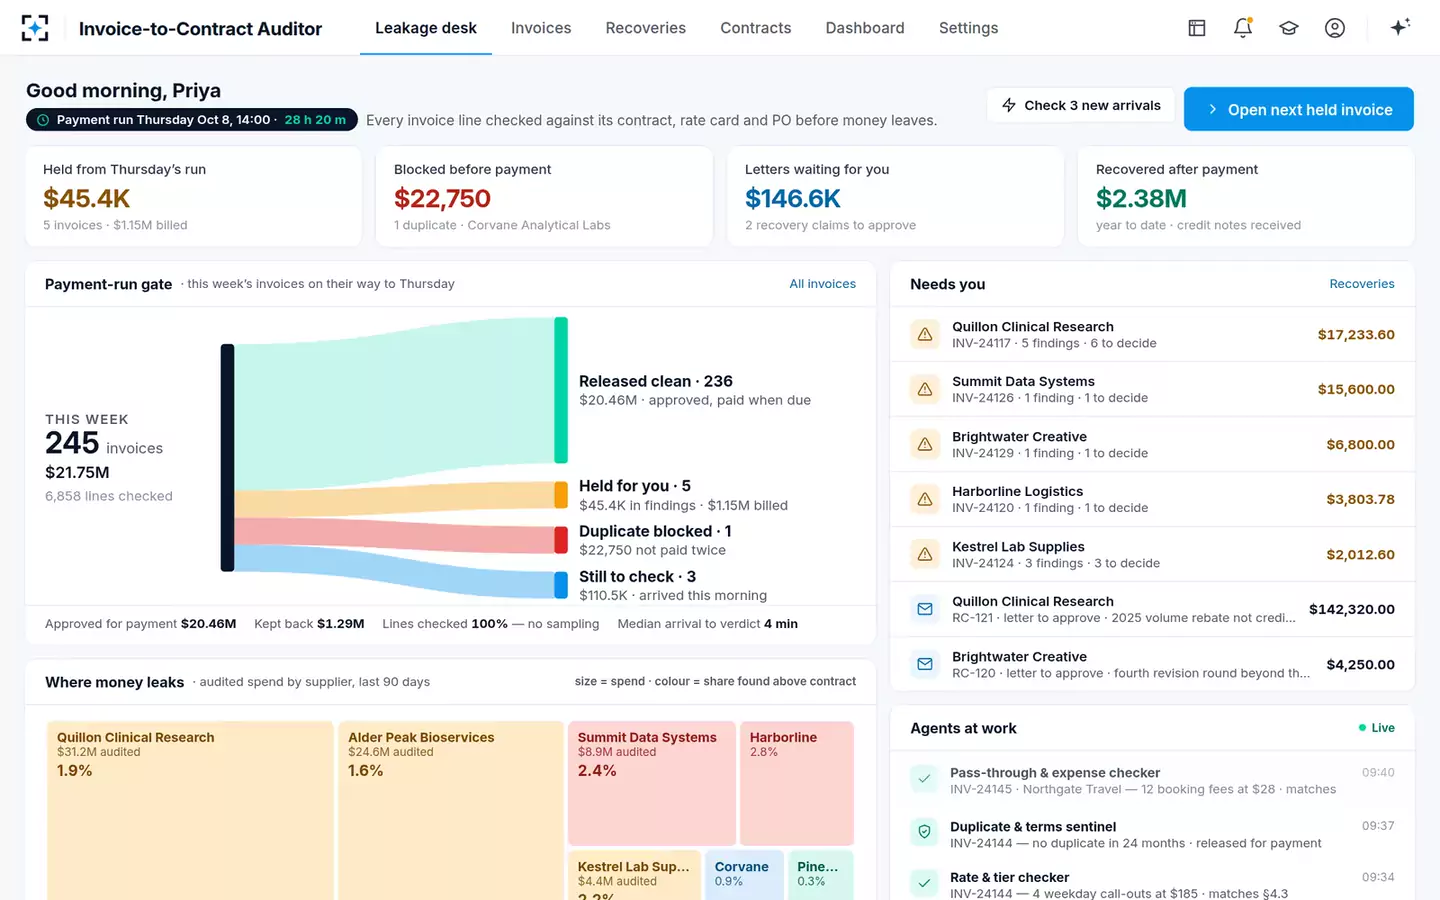Image resolution: width=1440 pixels, height=900 pixels.
Task: Click the warning icon for Kestrel Lab Supplies
Action: (925, 554)
